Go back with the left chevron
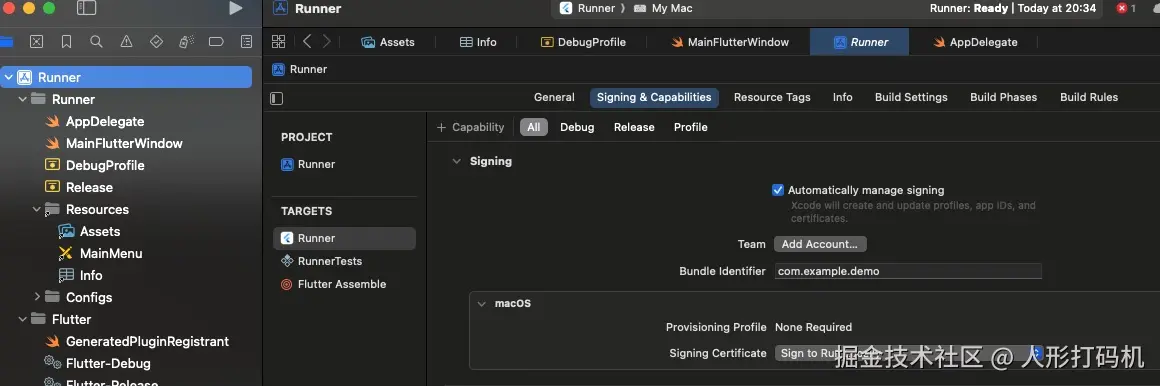Image resolution: width=1160 pixels, height=386 pixels. tap(307, 41)
